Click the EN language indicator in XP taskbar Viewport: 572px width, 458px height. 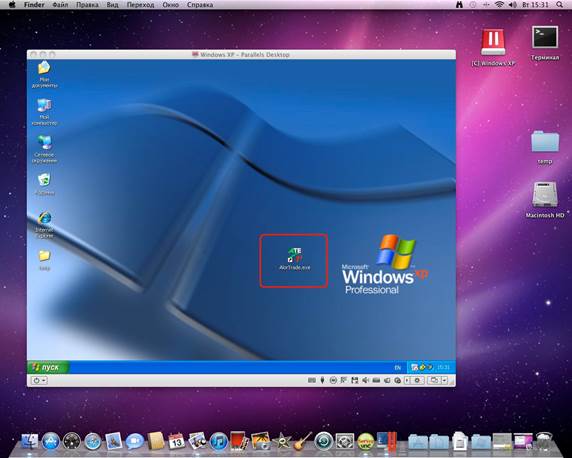pos(398,367)
